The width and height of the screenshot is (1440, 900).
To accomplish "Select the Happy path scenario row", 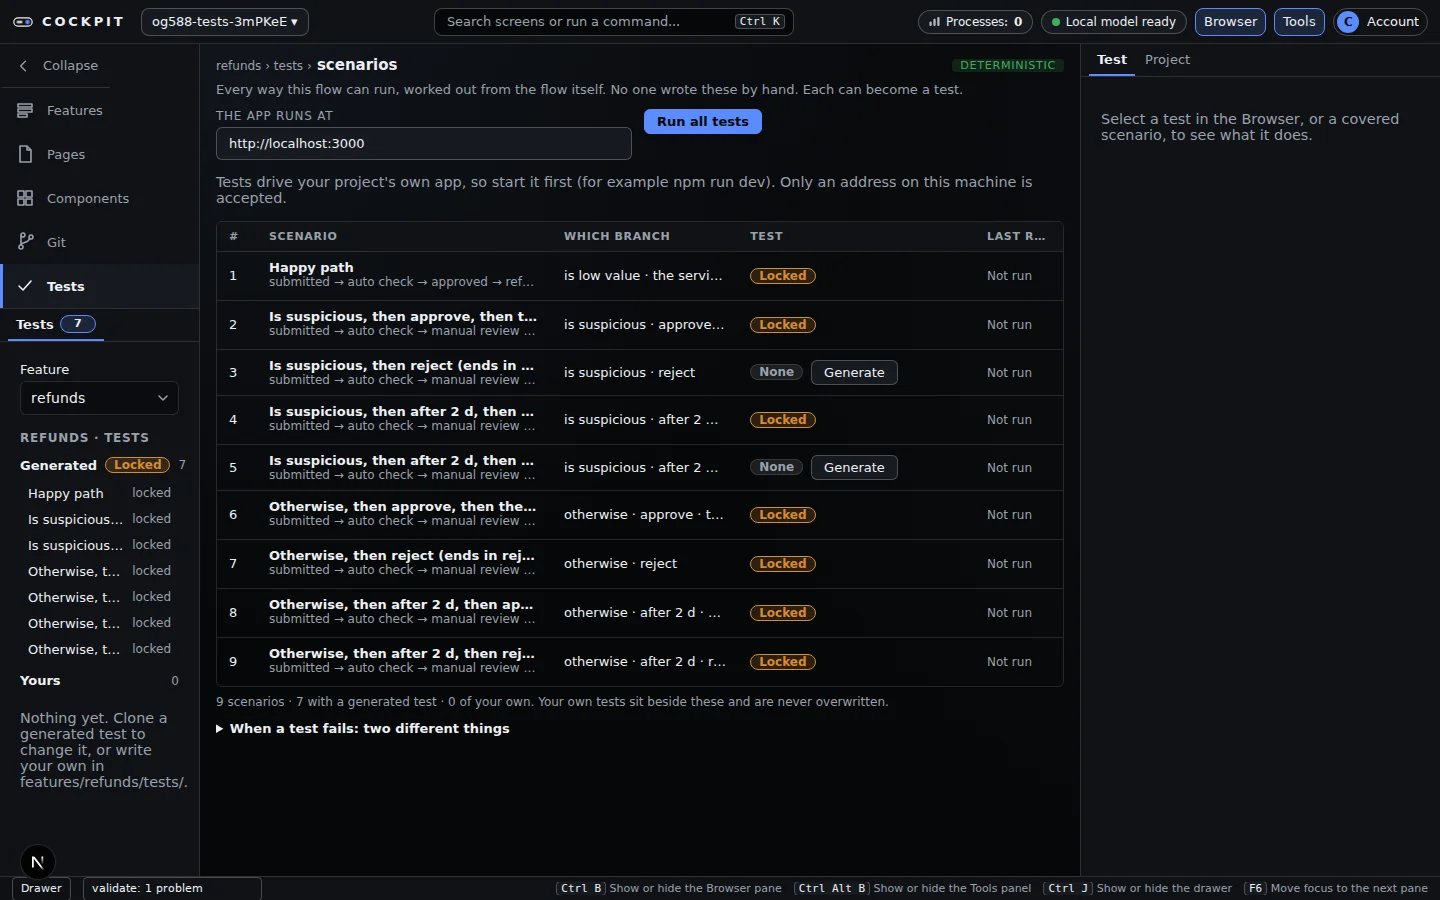I will point(640,276).
